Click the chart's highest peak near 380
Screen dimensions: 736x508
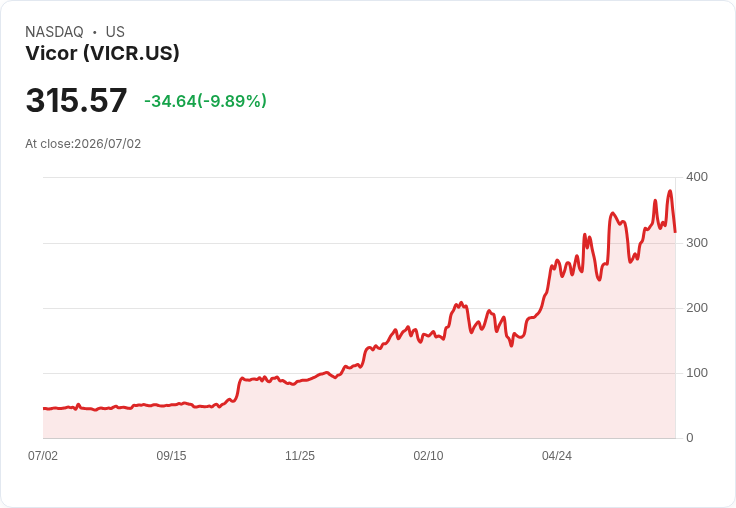(x=670, y=191)
